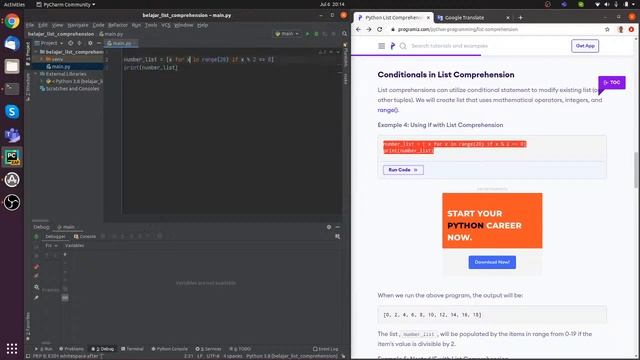The width and height of the screenshot is (640, 360).
Task: Click the Chrome address bar URL
Action: click(457, 29)
